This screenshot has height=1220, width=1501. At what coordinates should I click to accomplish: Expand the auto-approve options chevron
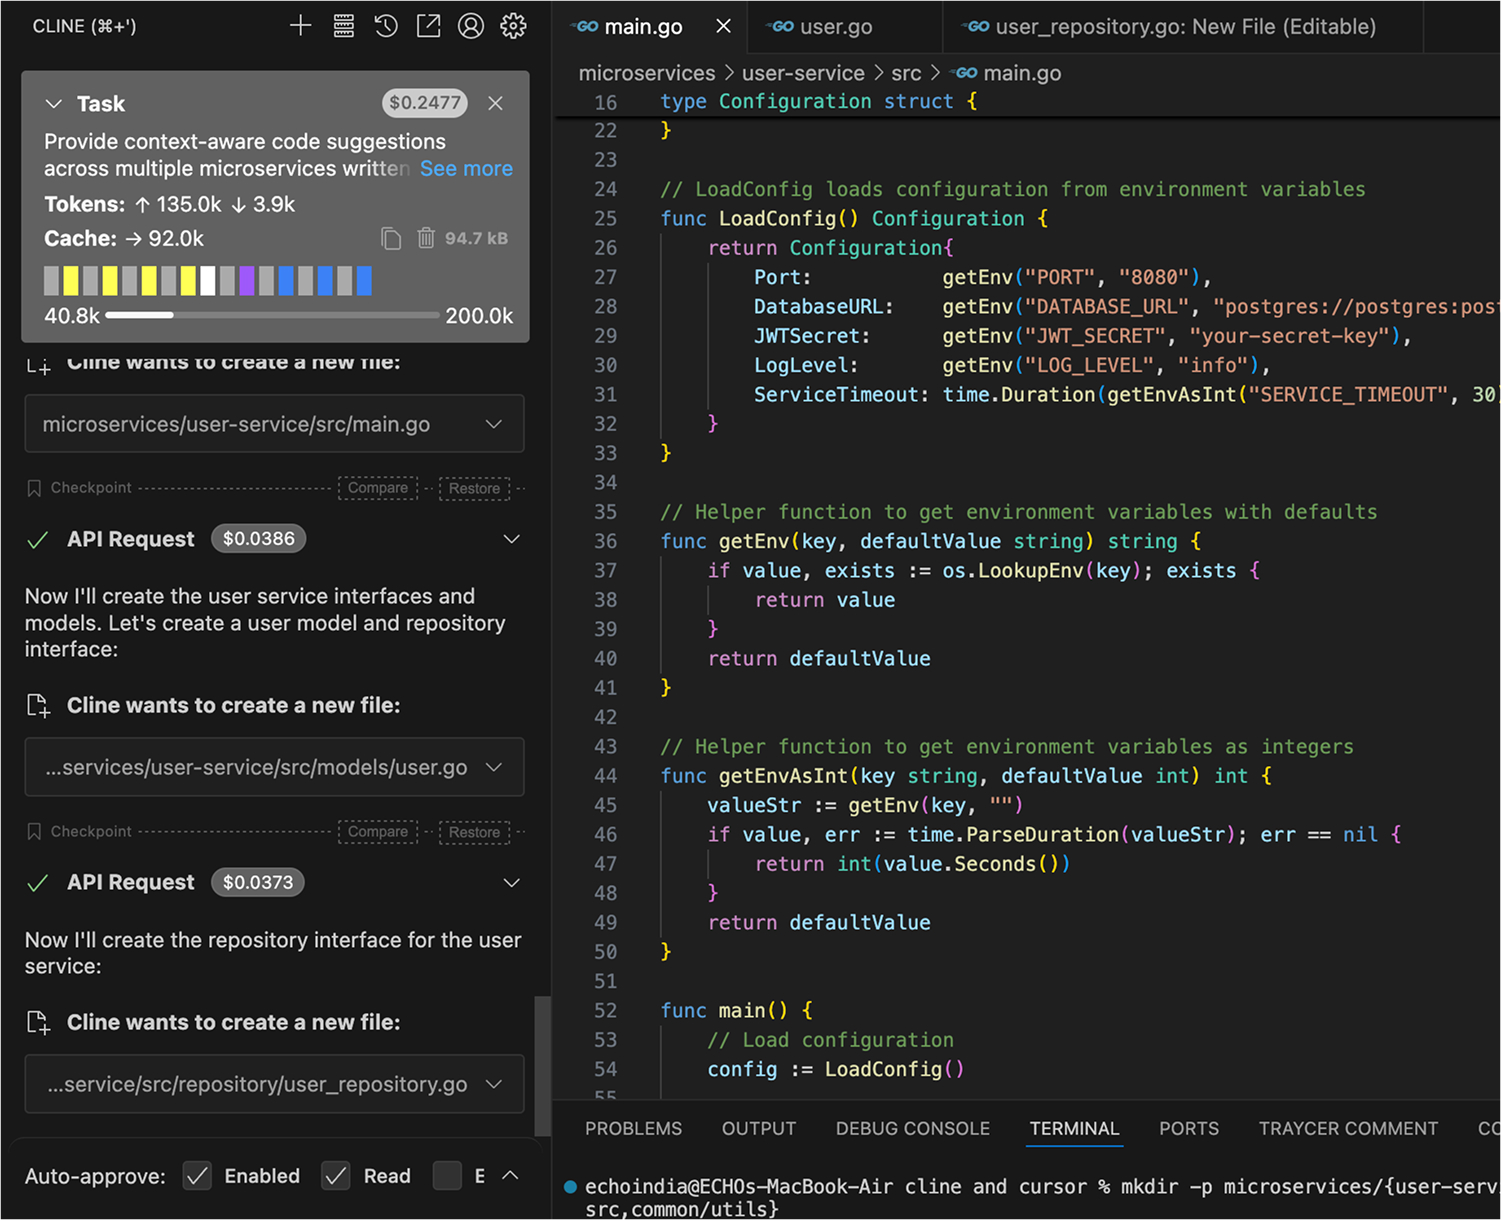tap(510, 1176)
